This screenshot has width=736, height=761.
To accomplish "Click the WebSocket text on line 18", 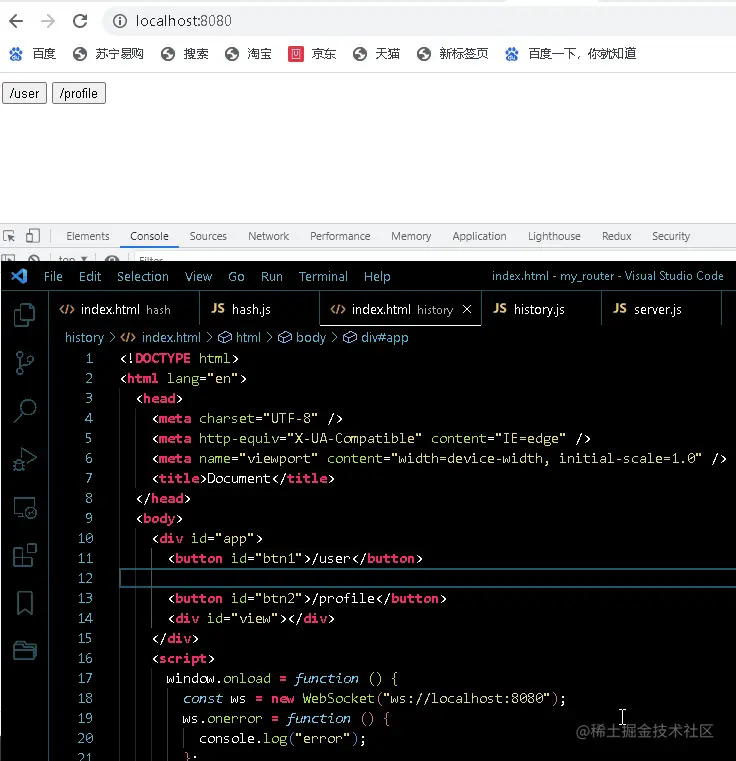I will [338, 698].
